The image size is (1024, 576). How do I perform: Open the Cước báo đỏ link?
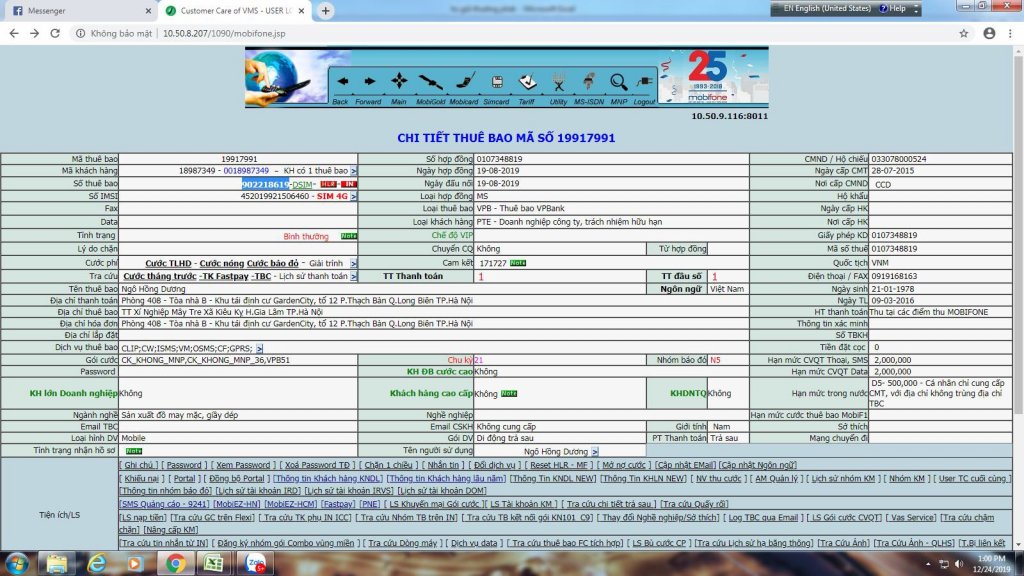[x=272, y=264]
